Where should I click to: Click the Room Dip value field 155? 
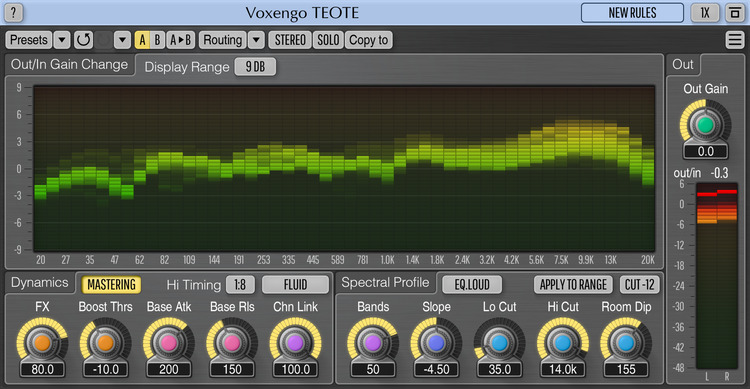626,369
